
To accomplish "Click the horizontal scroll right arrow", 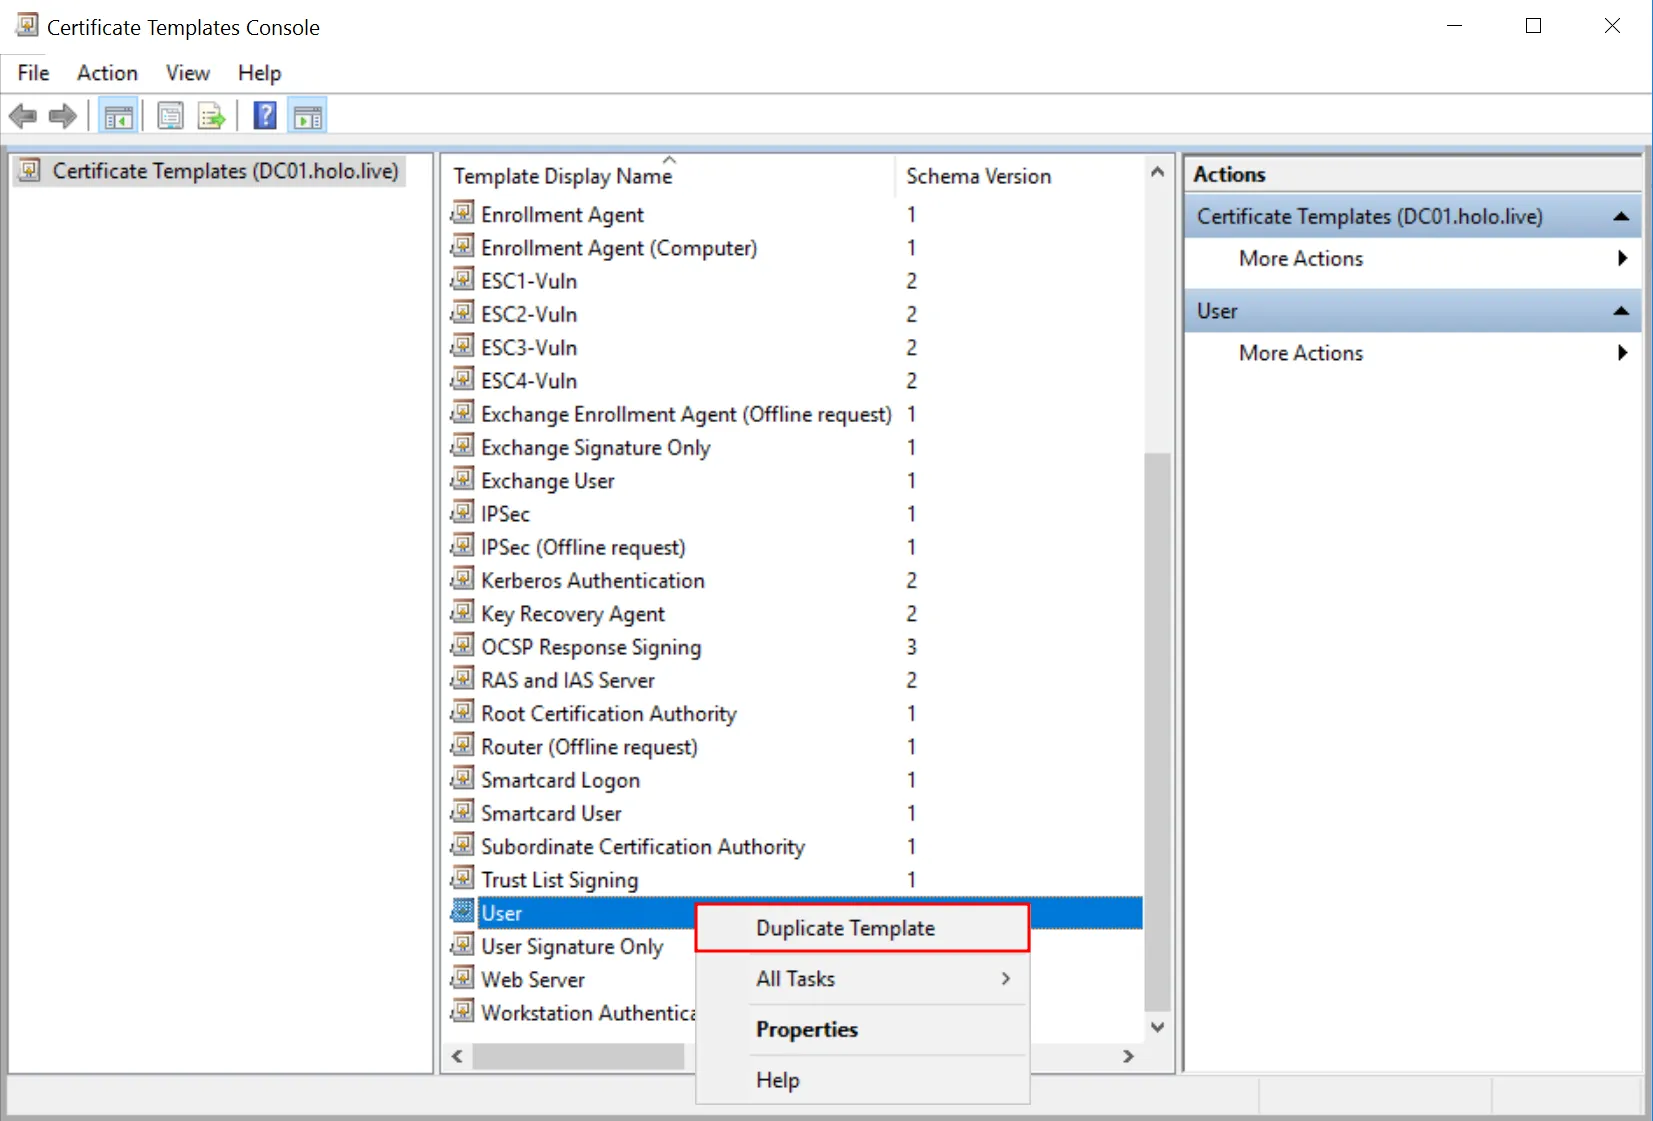I will (x=1128, y=1056).
